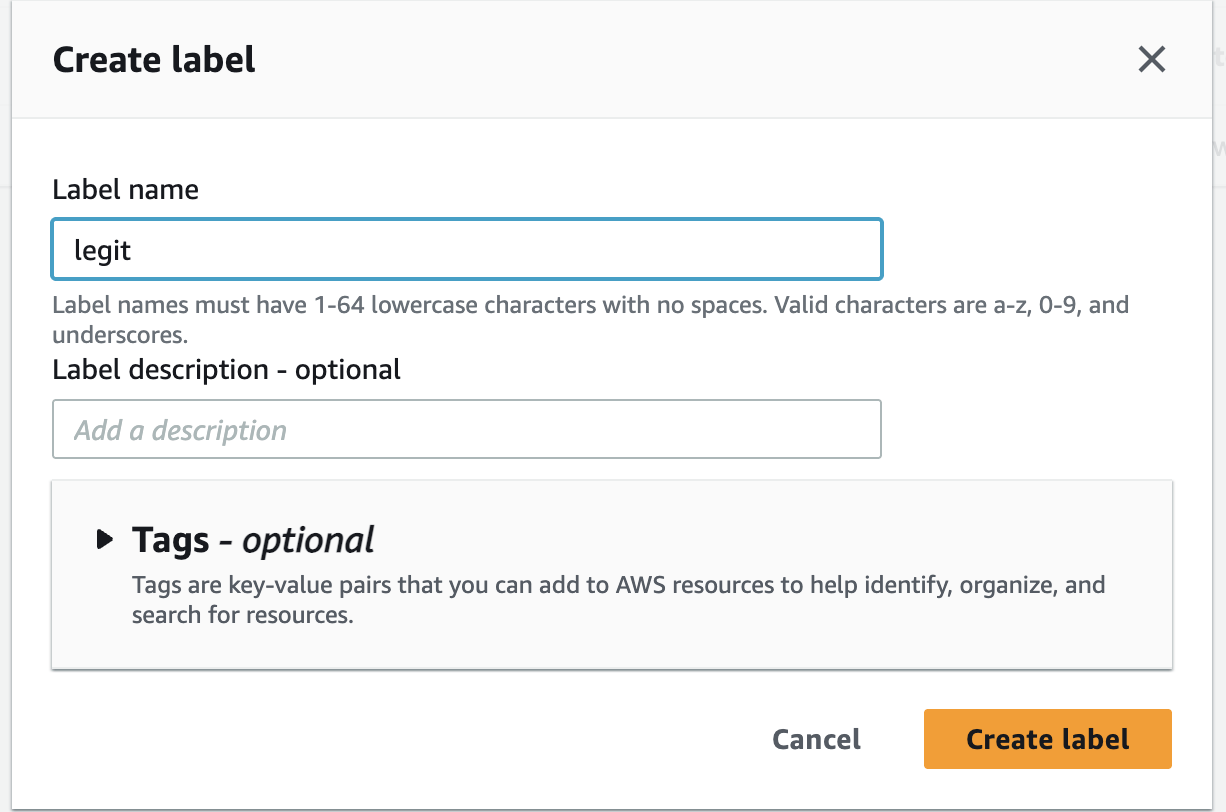Click the bold 'Tags' word
Image resolution: width=1226 pixels, height=812 pixels.
pyautogui.click(x=170, y=540)
